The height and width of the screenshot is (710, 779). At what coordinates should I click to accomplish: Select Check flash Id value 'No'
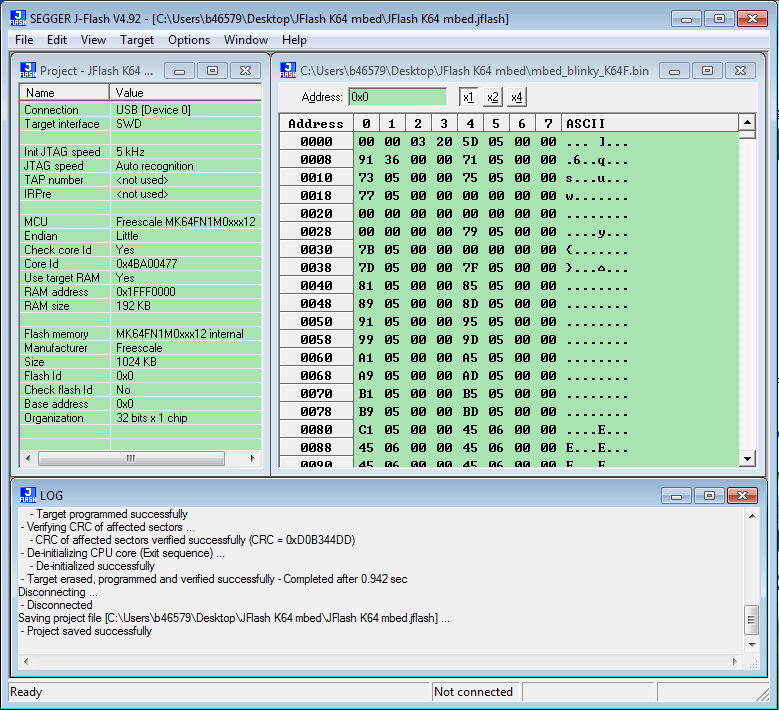(x=123, y=390)
